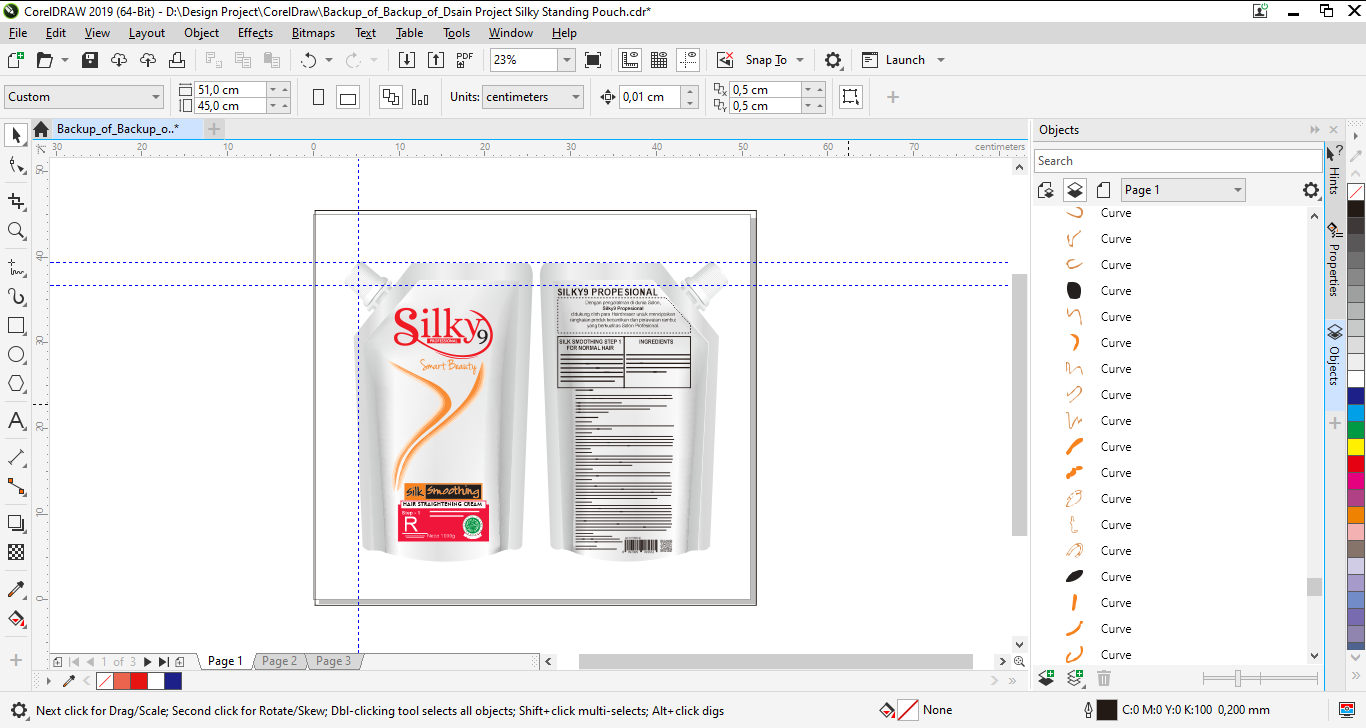Expand the Objects docker collapse arrows

click(1315, 130)
